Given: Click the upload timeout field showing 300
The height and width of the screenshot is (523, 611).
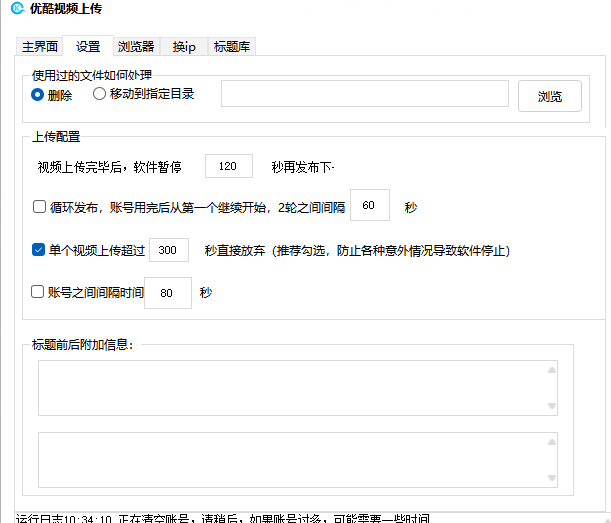Looking at the screenshot, I should coord(169,250).
